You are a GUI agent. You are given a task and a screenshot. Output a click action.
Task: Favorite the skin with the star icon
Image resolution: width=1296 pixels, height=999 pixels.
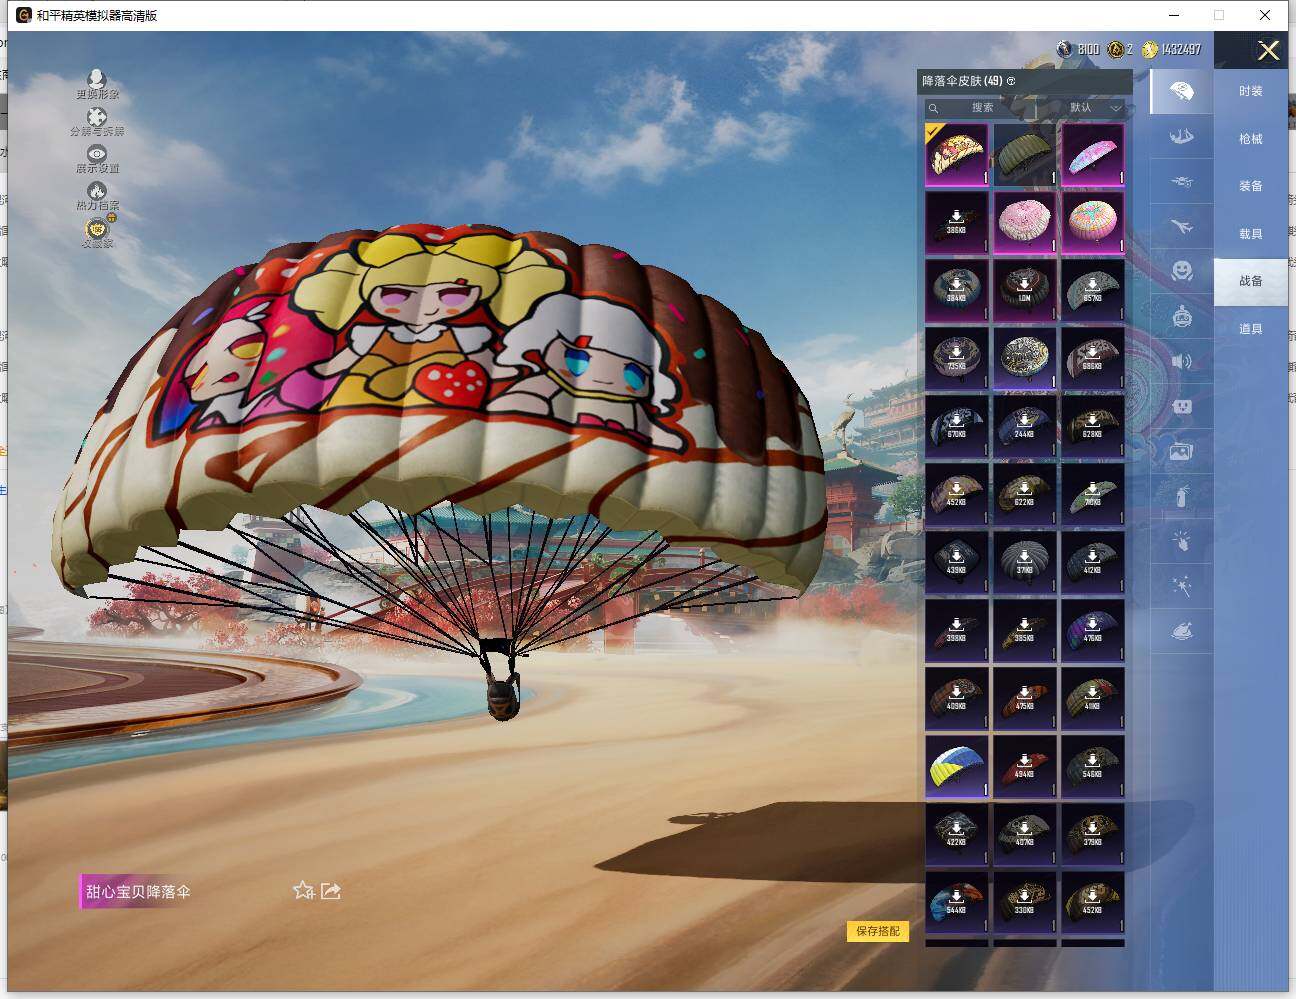304,890
